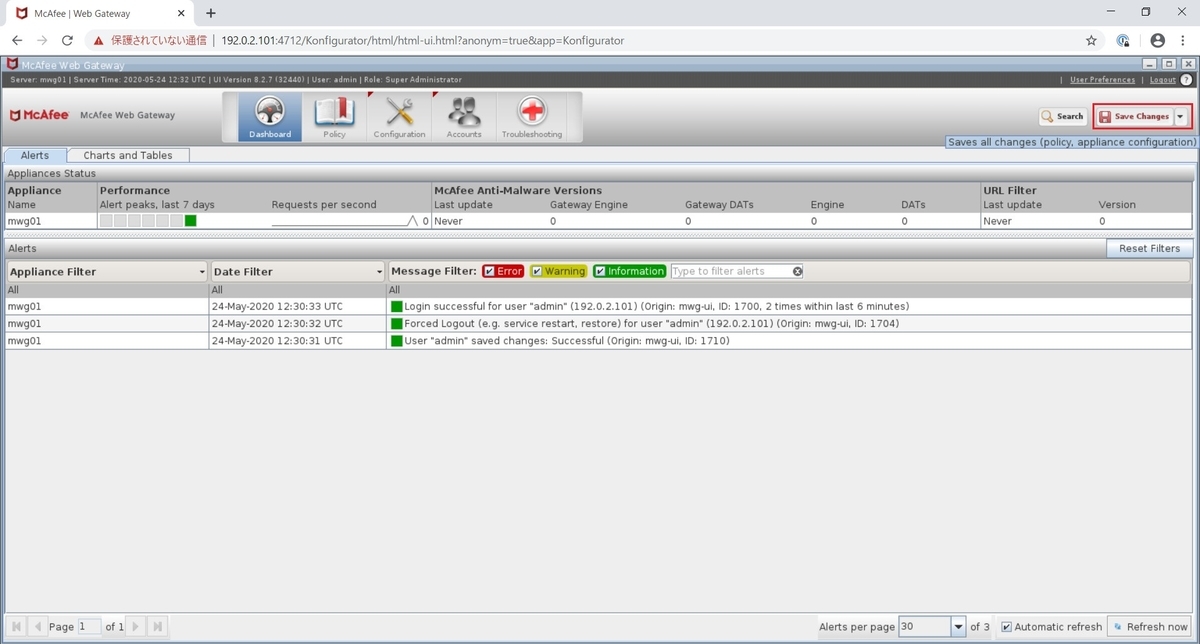Viewport: 1200px width, 644px height.
Task: Select the 'Forced Logout' alert row
Action: 598,323
